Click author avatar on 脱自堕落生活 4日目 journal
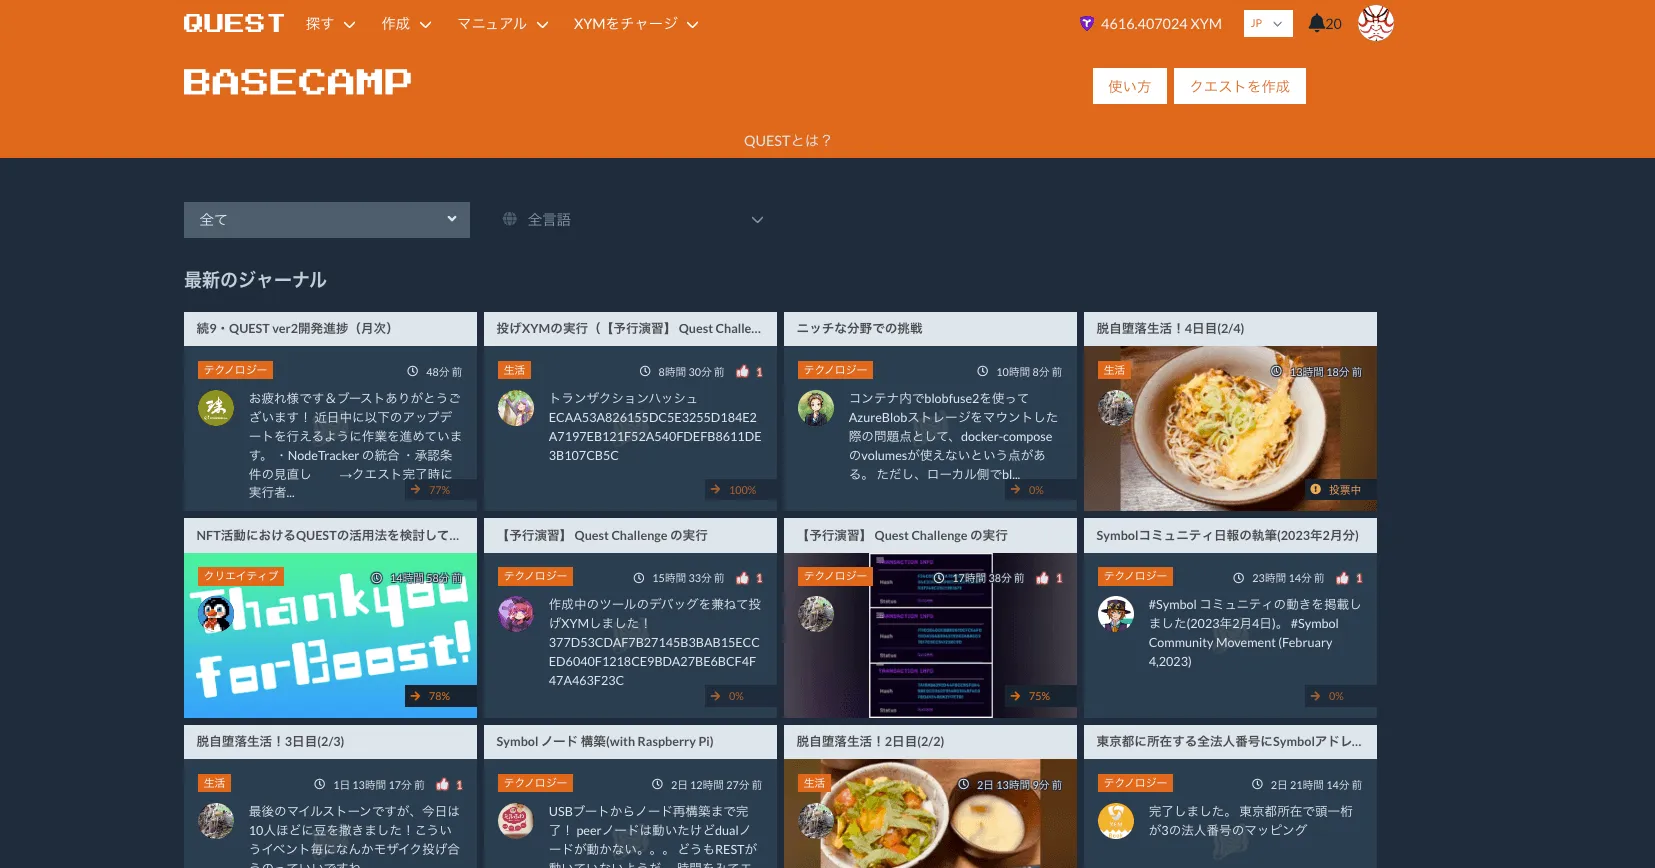Image resolution: width=1655 pixels, height=868 pixels. tap(1116, 408)
